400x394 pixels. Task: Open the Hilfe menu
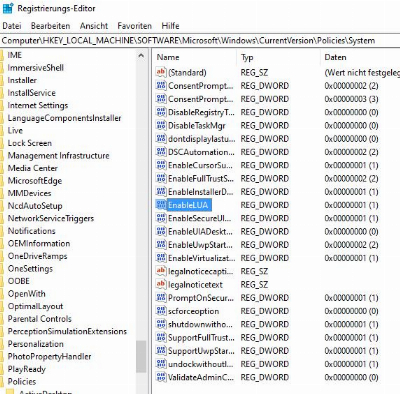tap(170, 26)
